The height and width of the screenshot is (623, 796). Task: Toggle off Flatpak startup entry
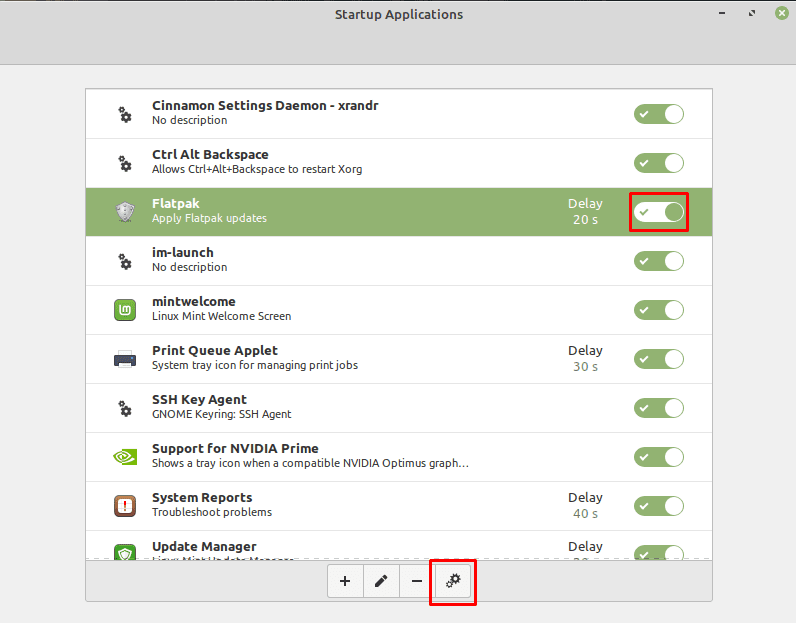point(659,212)
